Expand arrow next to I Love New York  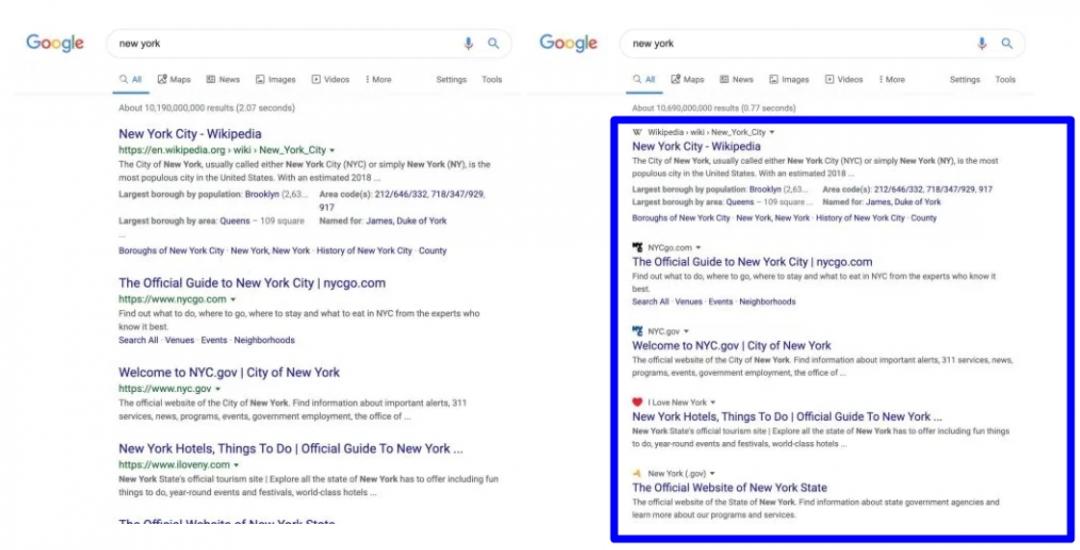713,402
